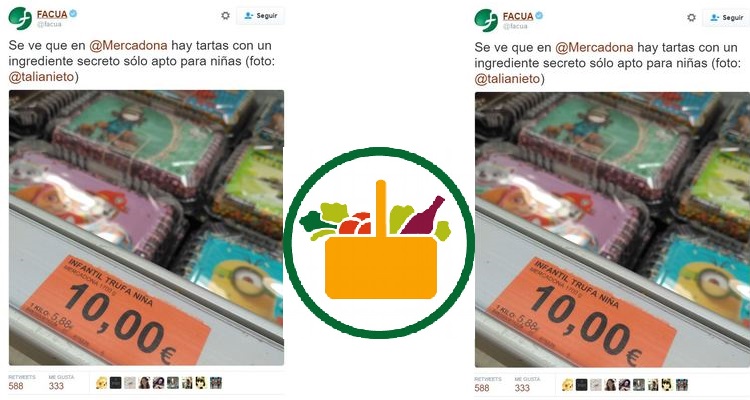The width and height of the screenshot is (750, 400).
Task: Open the @Mercadona mention in right tweet
Action: click(595, 47)
